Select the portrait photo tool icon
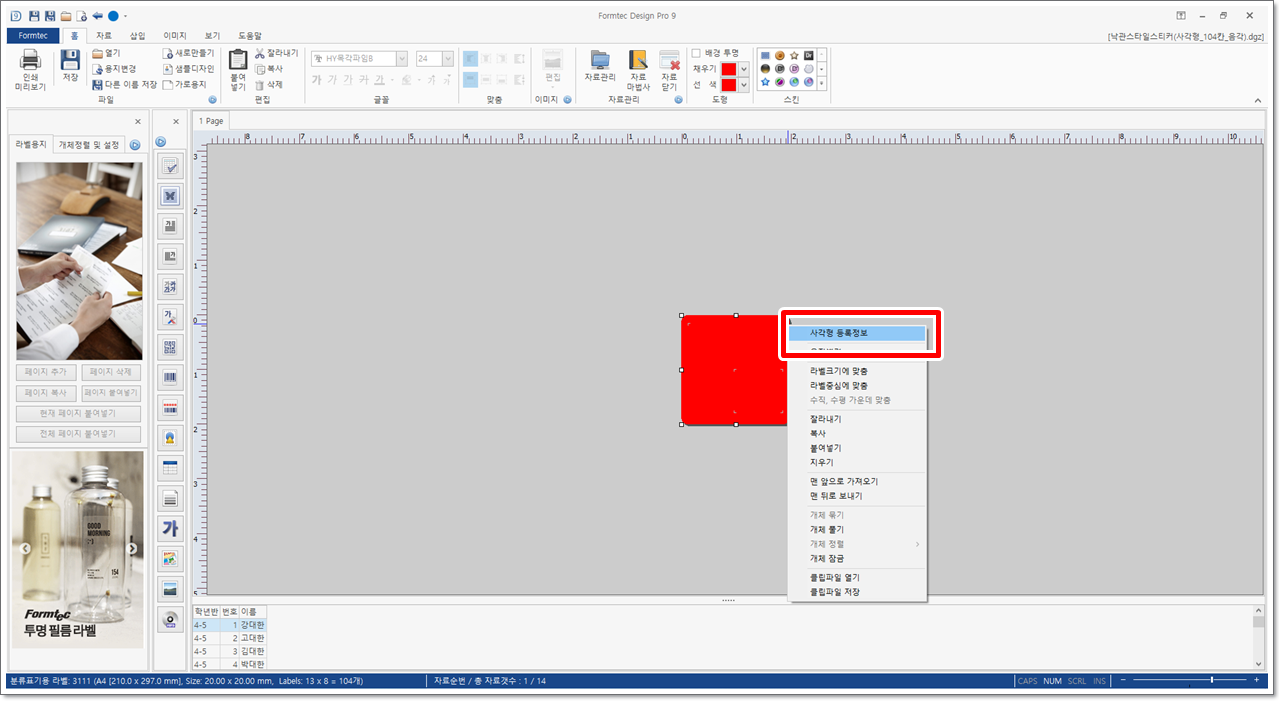The width and height of the screenshot is (1280, 701). 170,438
